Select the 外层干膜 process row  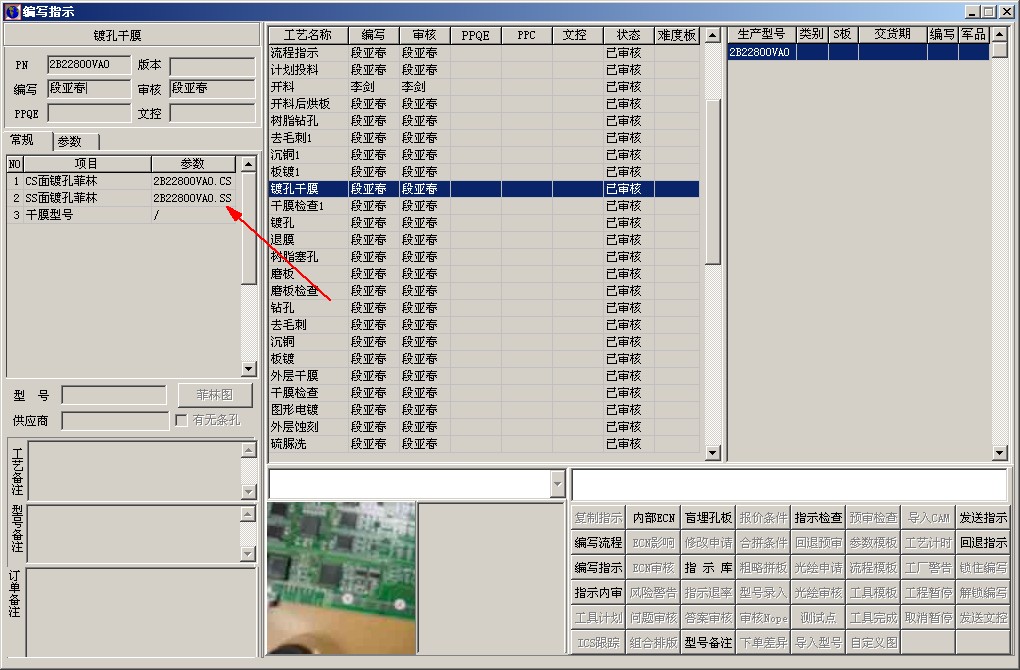(x=484, y=375)
